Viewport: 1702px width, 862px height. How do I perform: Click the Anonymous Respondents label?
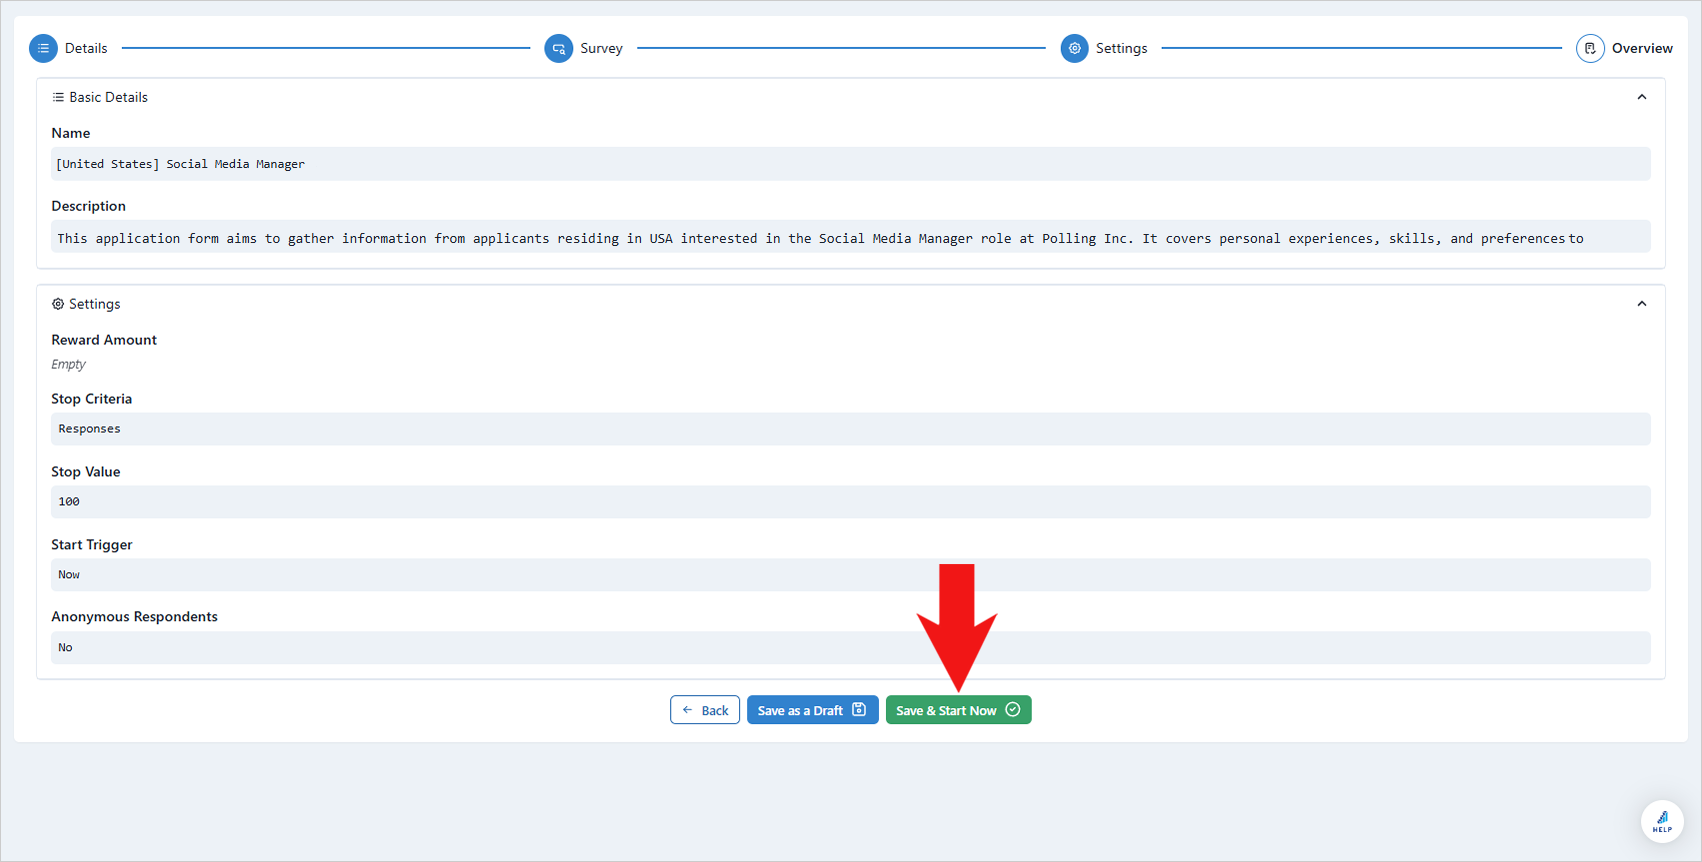[134, 617]
